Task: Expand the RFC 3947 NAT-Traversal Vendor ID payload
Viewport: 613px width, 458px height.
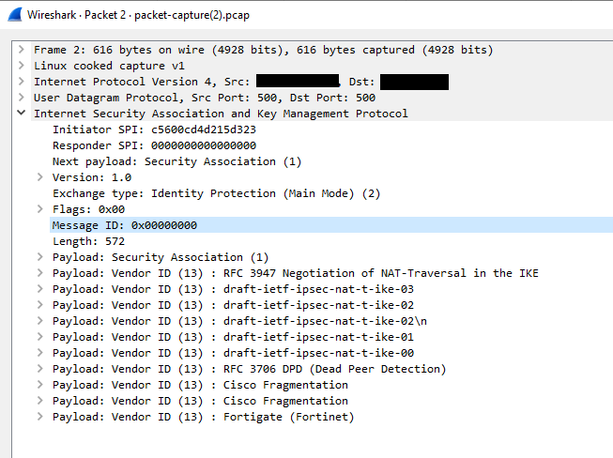Action: (40, 273)
